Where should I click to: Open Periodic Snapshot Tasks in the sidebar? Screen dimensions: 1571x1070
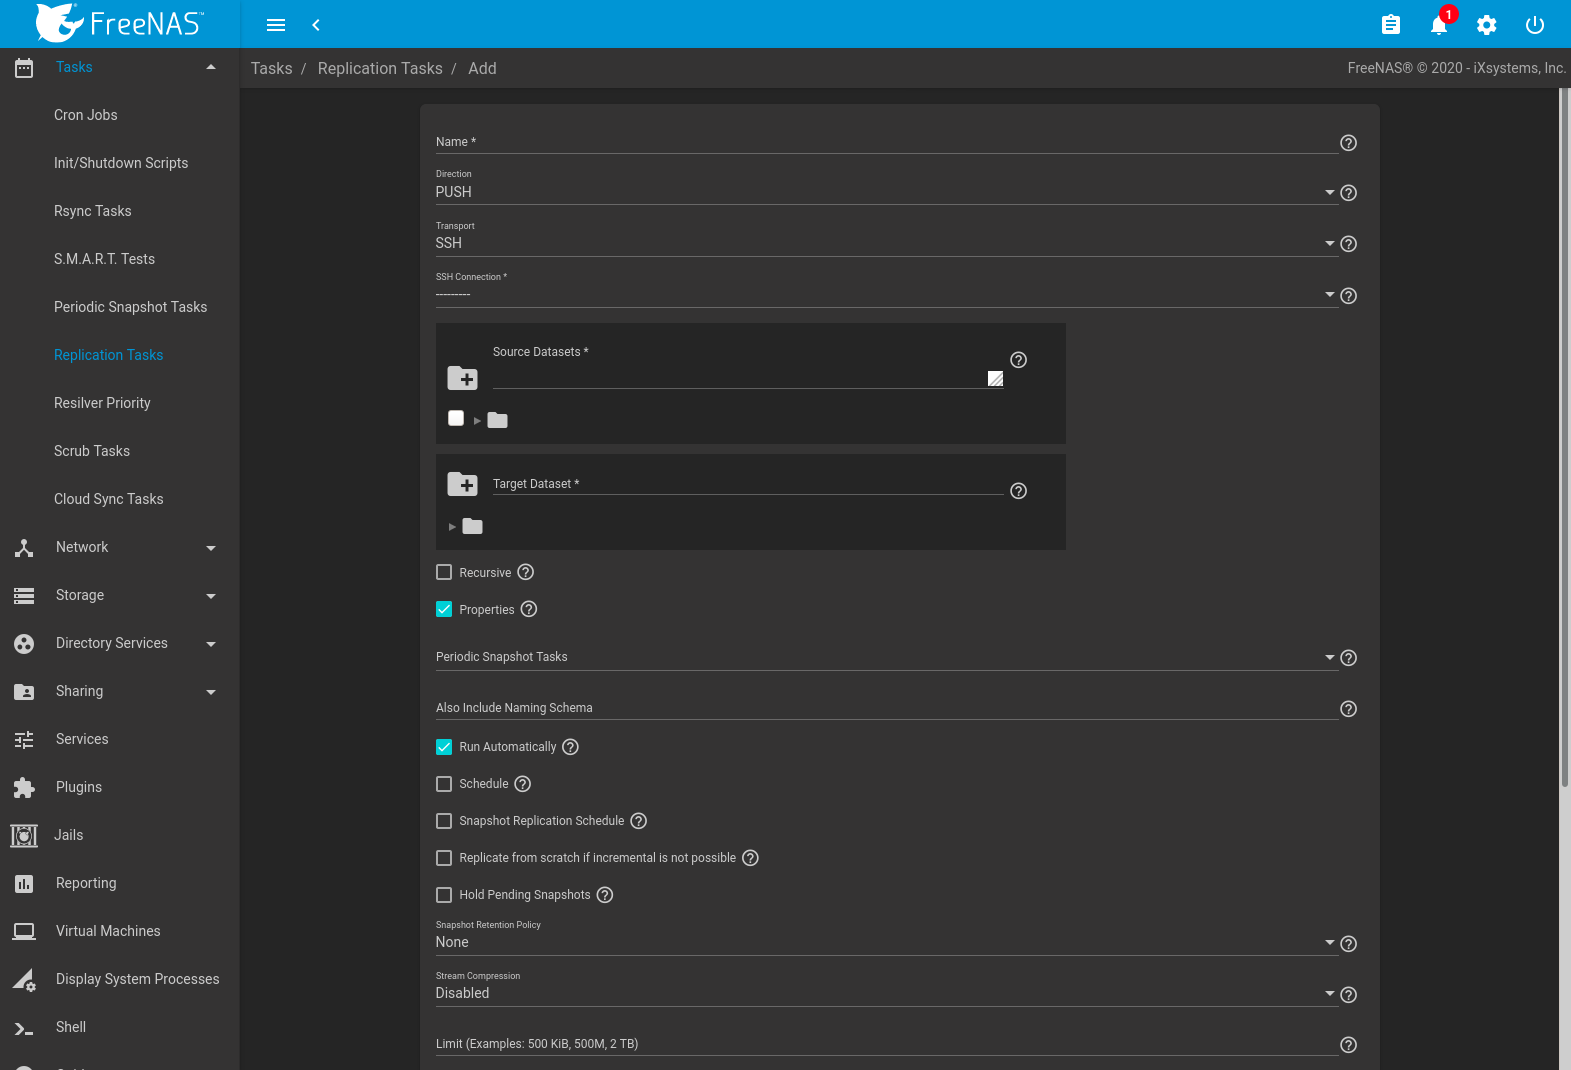130,307
